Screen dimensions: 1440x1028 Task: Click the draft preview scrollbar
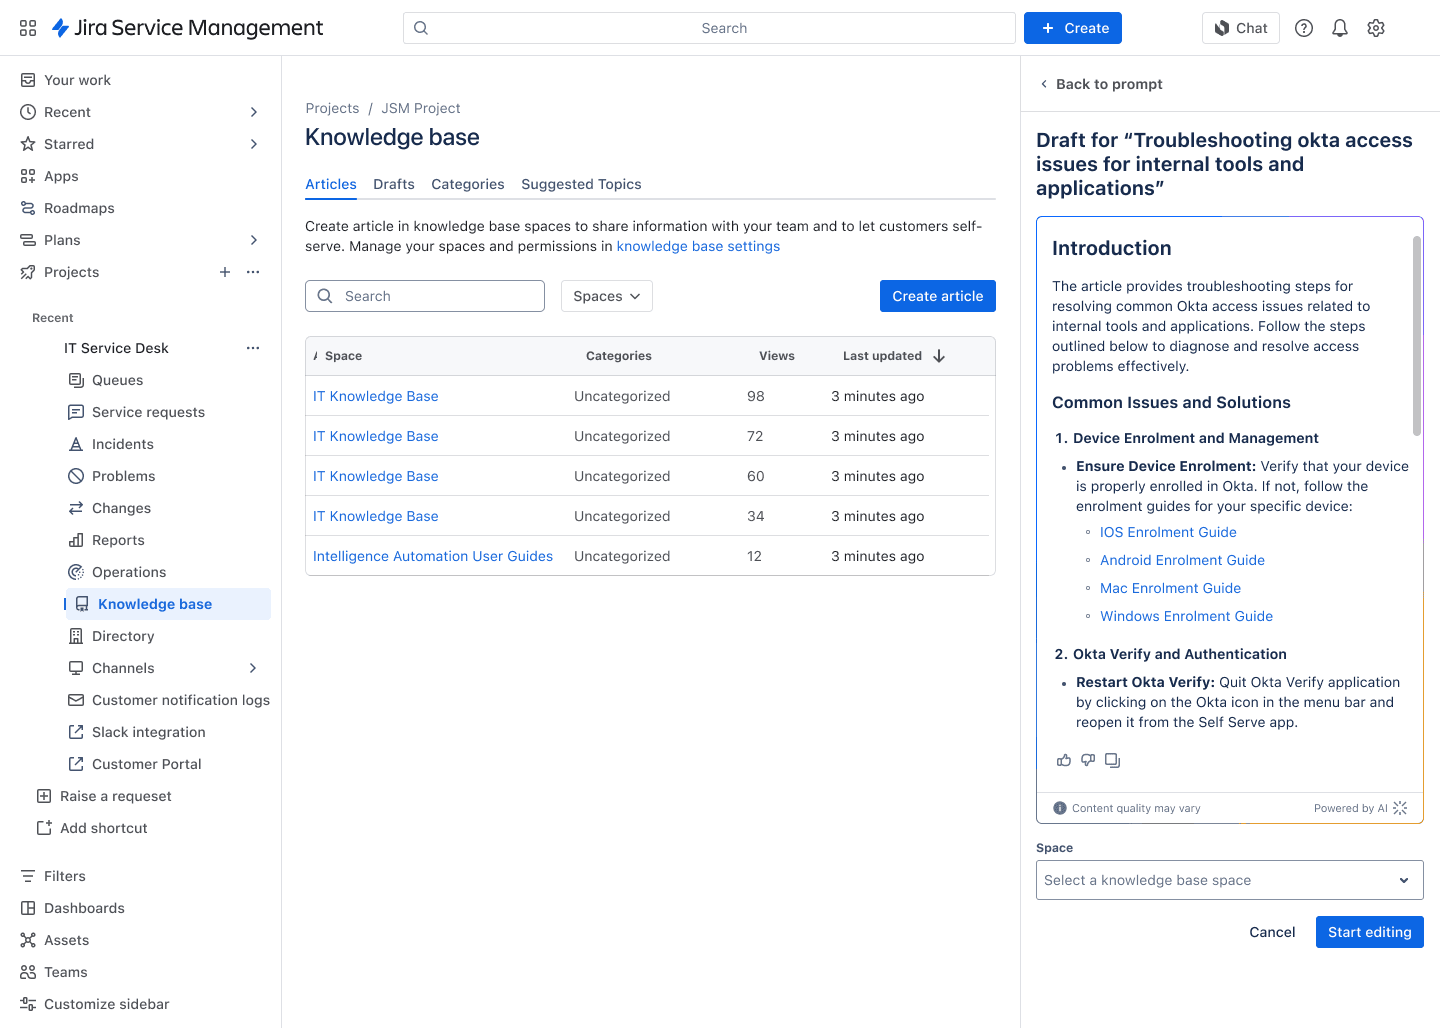point(1416,336)
